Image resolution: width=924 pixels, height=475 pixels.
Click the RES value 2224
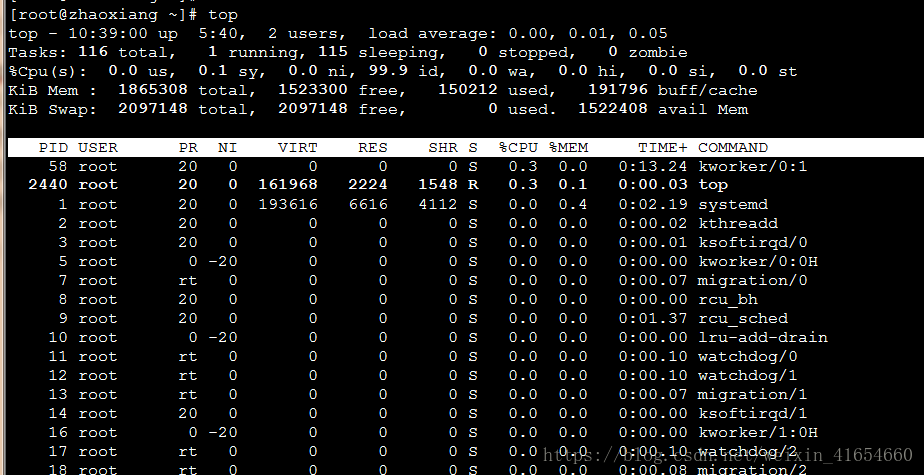[x=368, y=184]
